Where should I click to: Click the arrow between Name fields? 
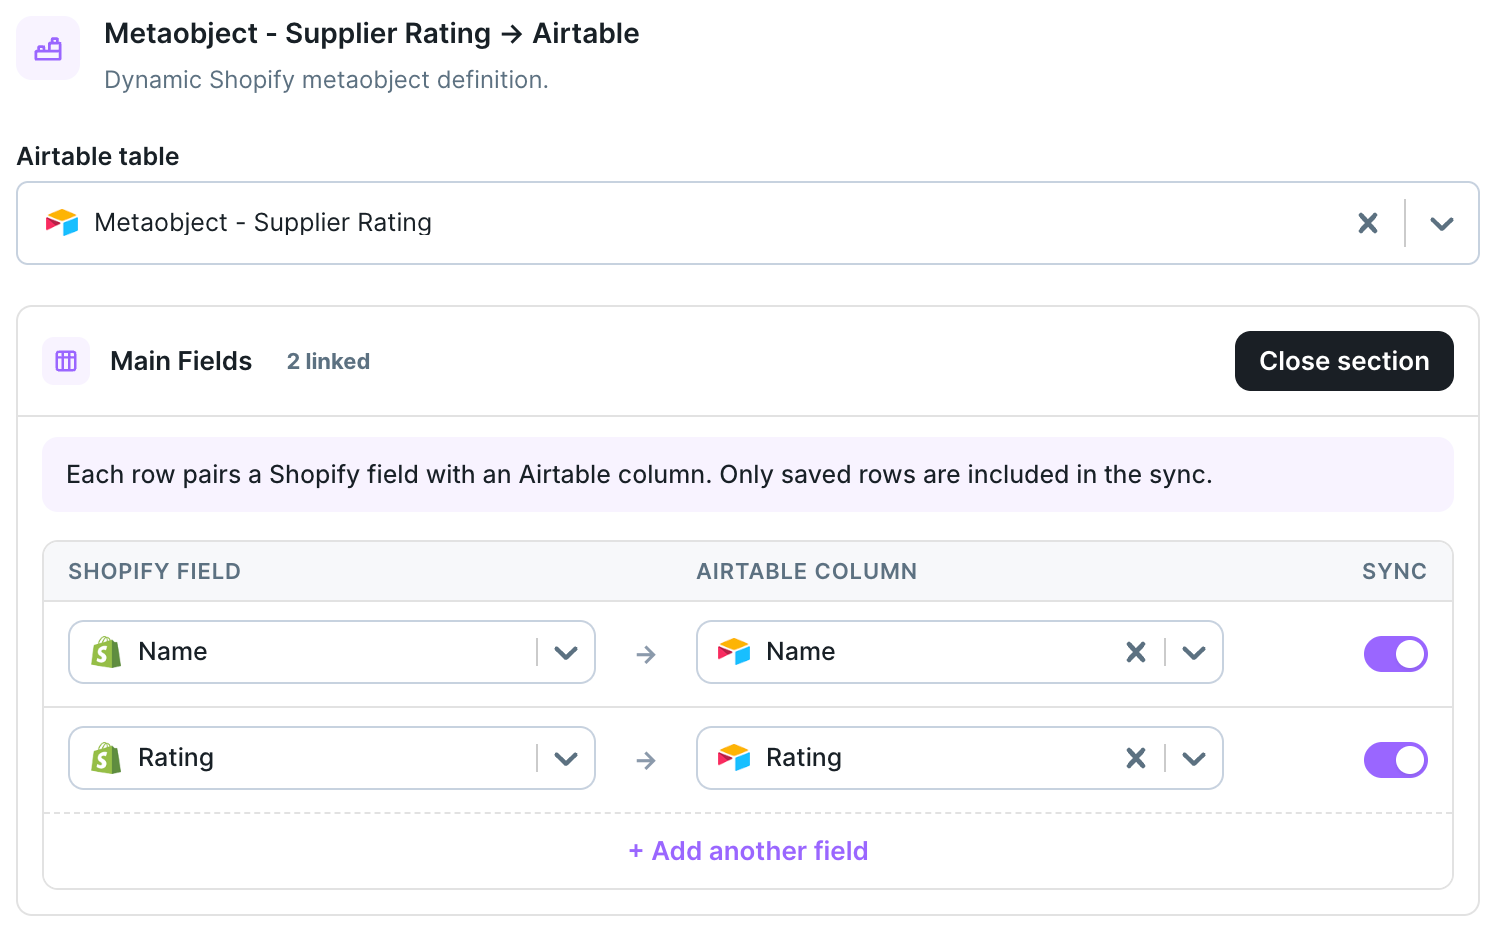tap(646, 654)
